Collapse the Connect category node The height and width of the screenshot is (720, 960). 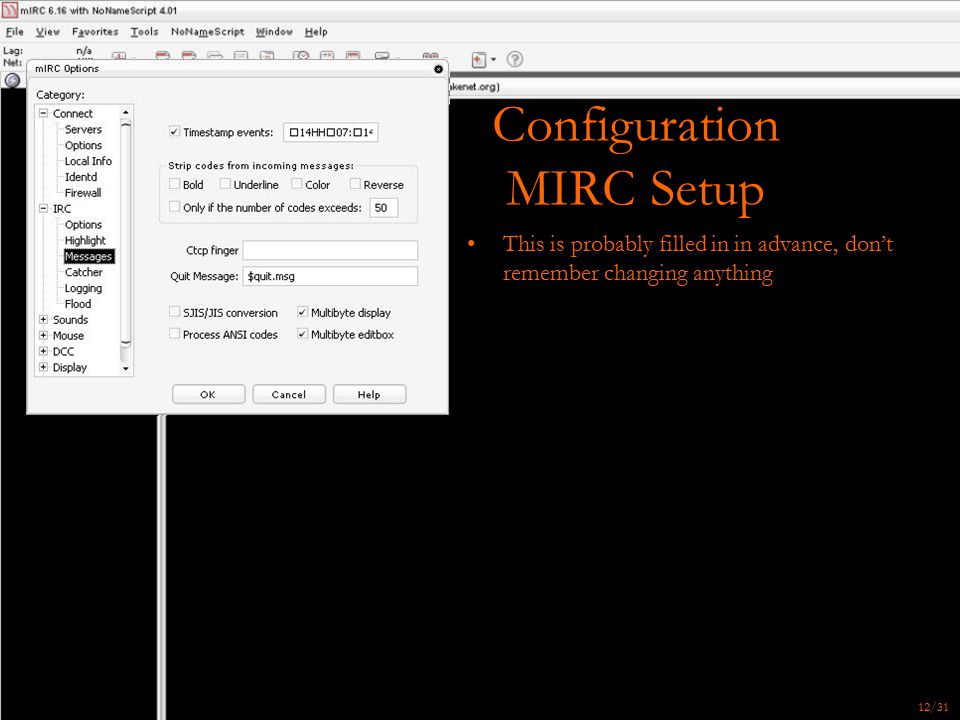pos(43,113)
